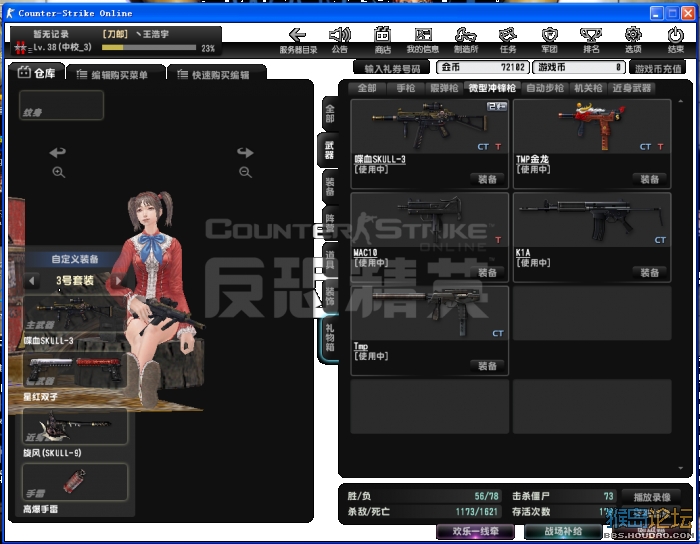The image size is (700, 544).
Task: Click the primary weapon loadout slot
Action: [x=74, y=315]
